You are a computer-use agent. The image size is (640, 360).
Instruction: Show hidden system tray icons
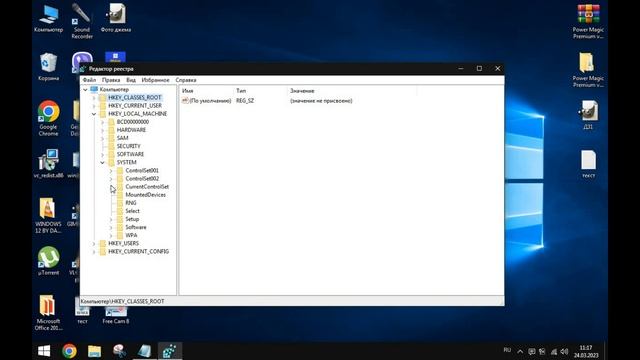coord(520,351)
